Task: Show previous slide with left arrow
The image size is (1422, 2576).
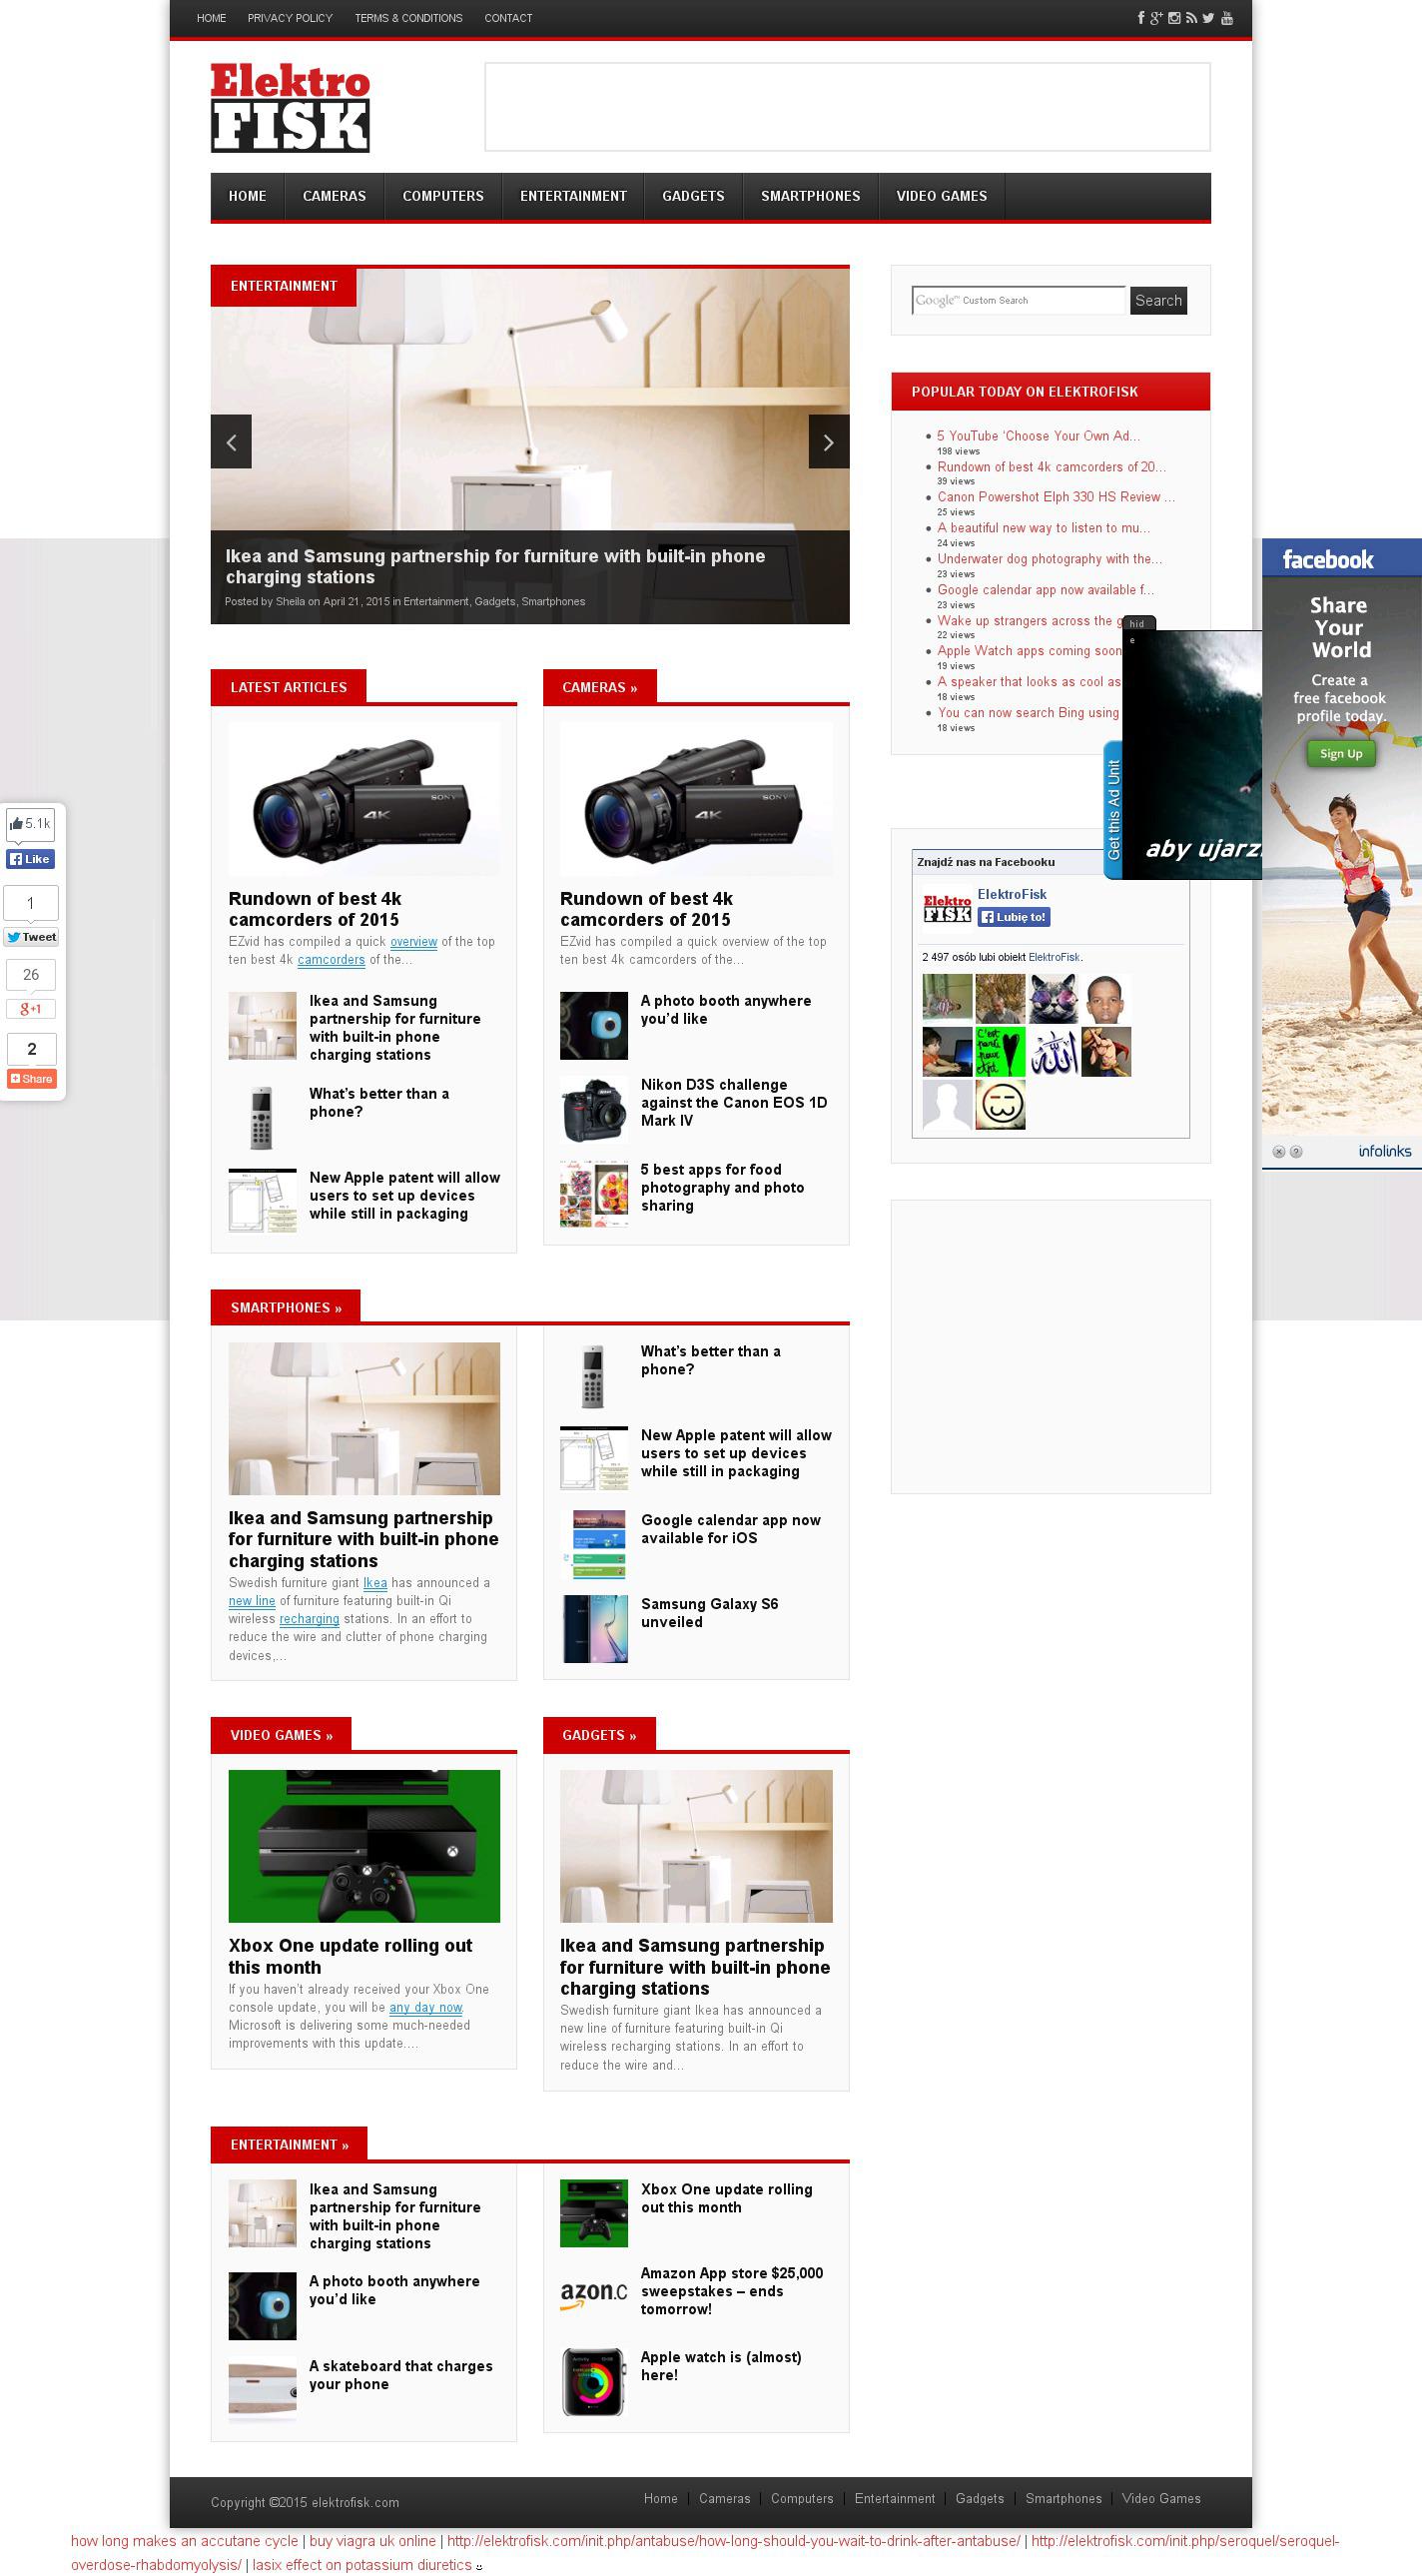Action: click(x=231, y=442)
